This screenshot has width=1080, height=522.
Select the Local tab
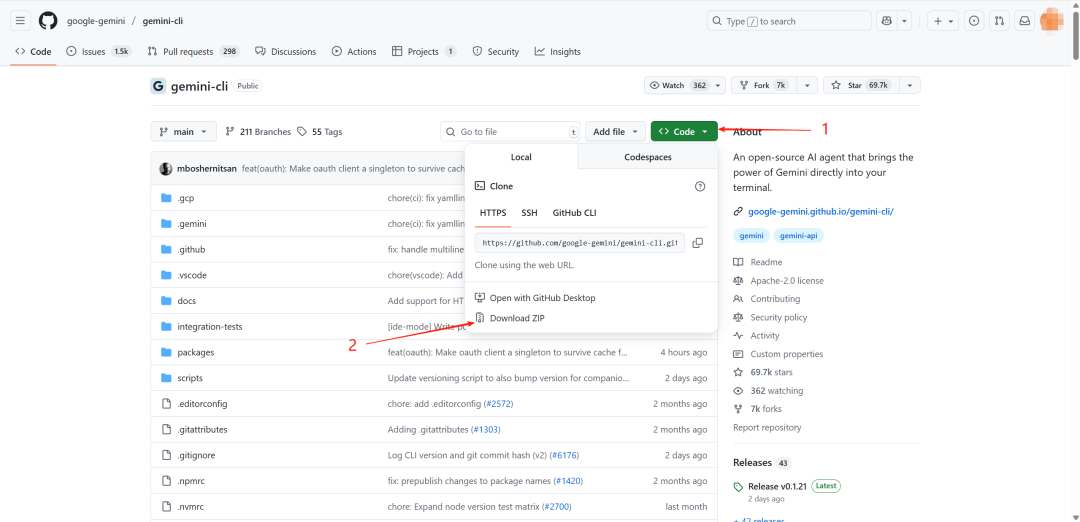click(521, 157)
